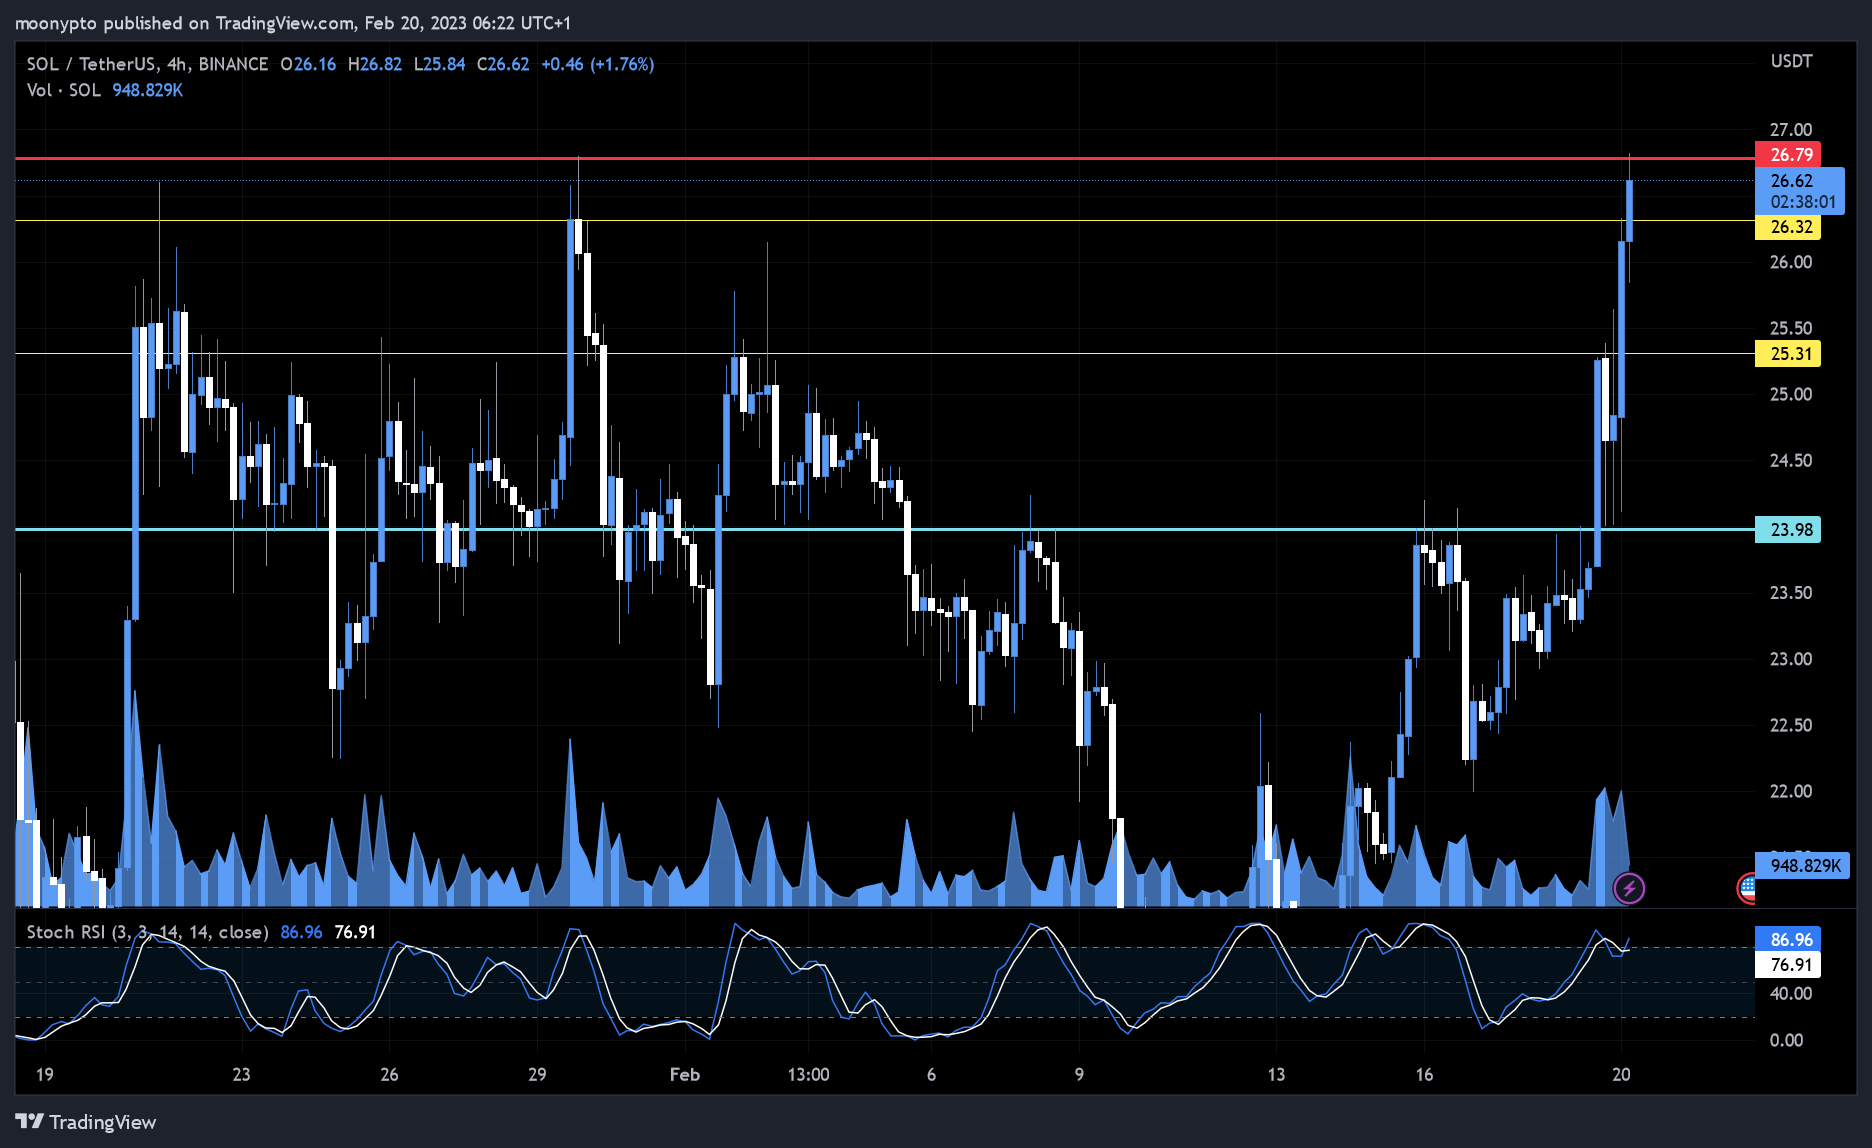Click the 948.829K volume axis label
Screen dimensions: 1872x1148
tap(1803, 866)
